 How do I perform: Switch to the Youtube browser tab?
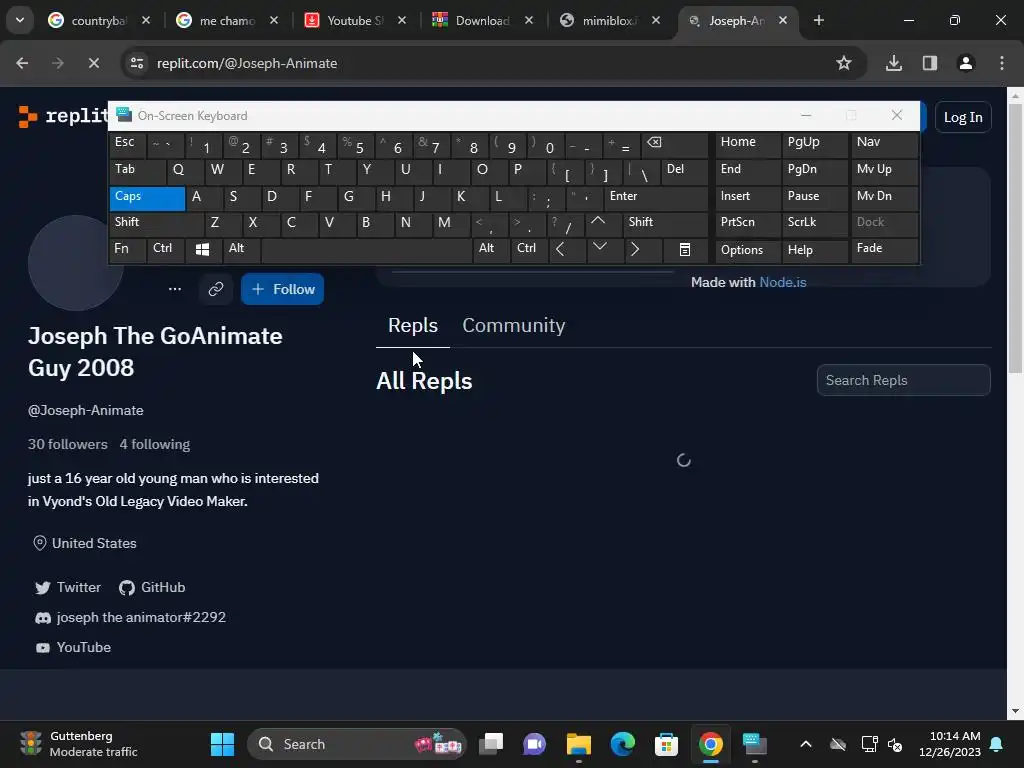[x=355, y=21]
